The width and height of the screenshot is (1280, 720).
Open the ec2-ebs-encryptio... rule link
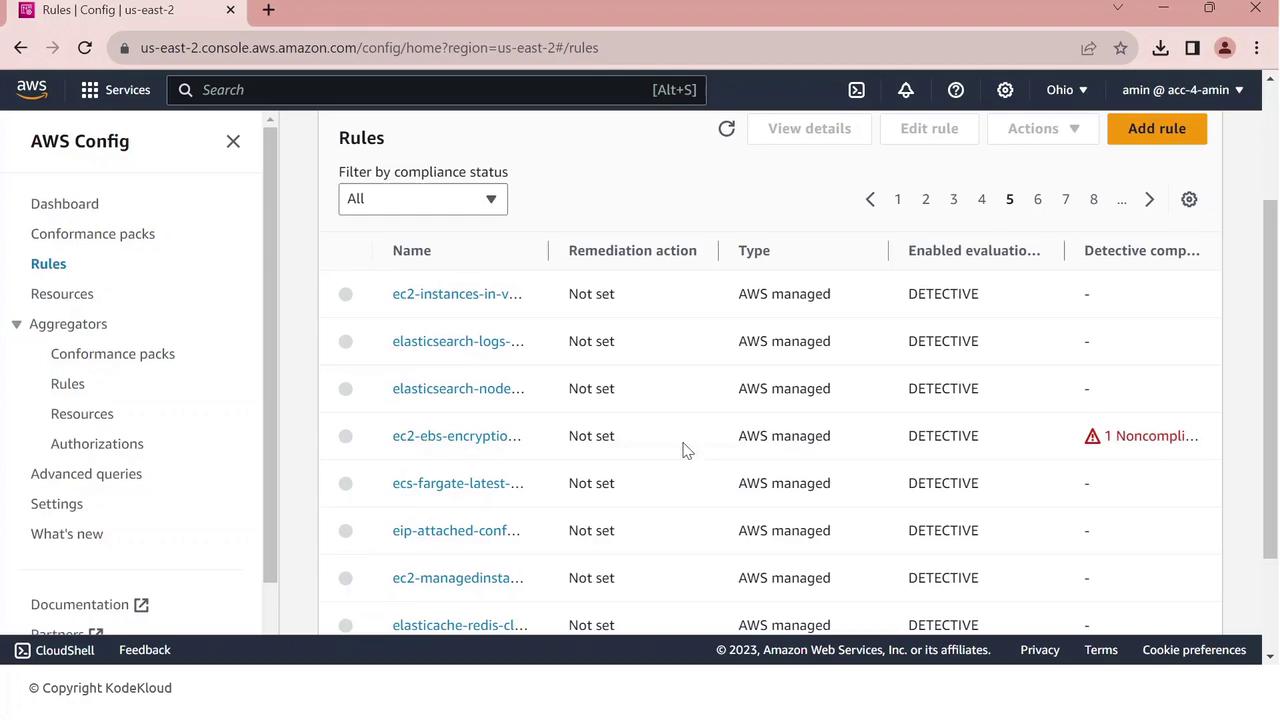coord(457,436)
